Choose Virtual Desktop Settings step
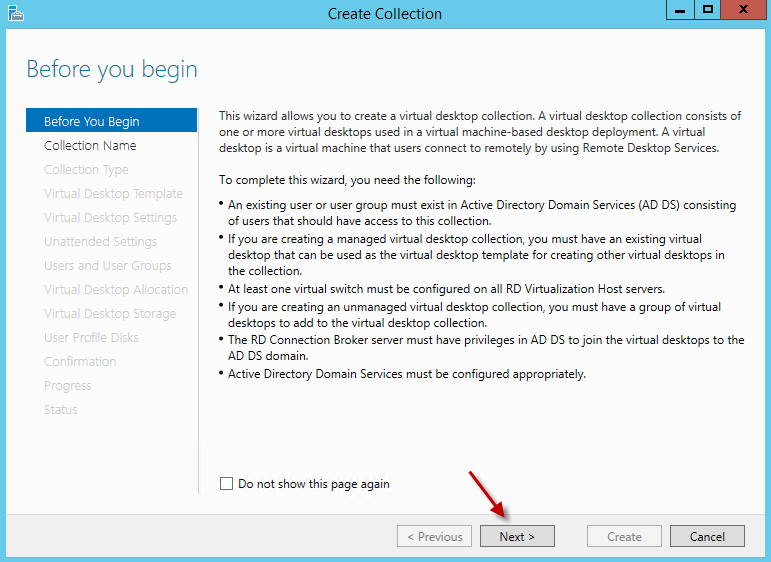The image size is (771, 562). click(x=110, y=217)
